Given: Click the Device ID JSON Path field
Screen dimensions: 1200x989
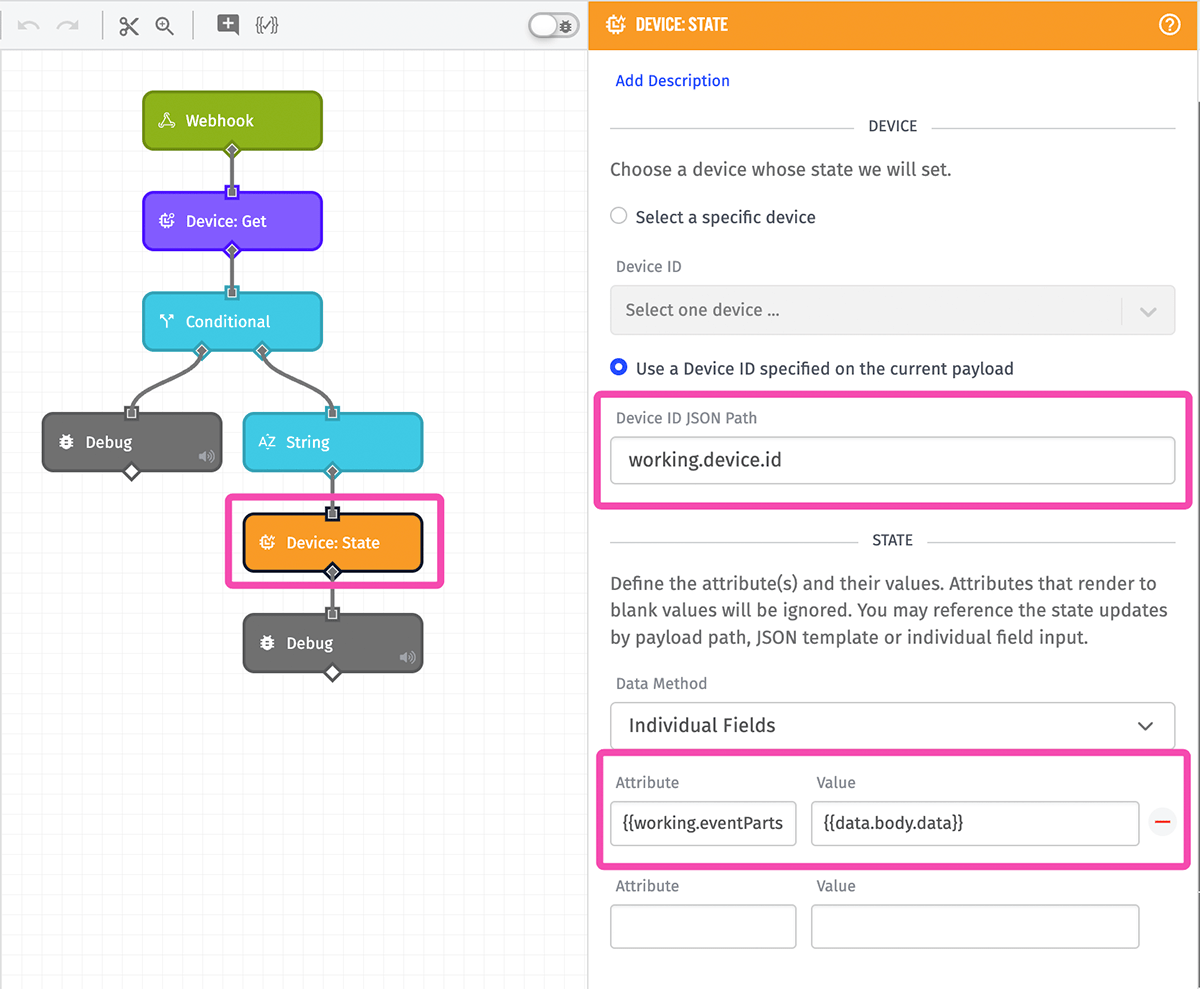Looking at the screenshot, I should (x=892, y=460).
